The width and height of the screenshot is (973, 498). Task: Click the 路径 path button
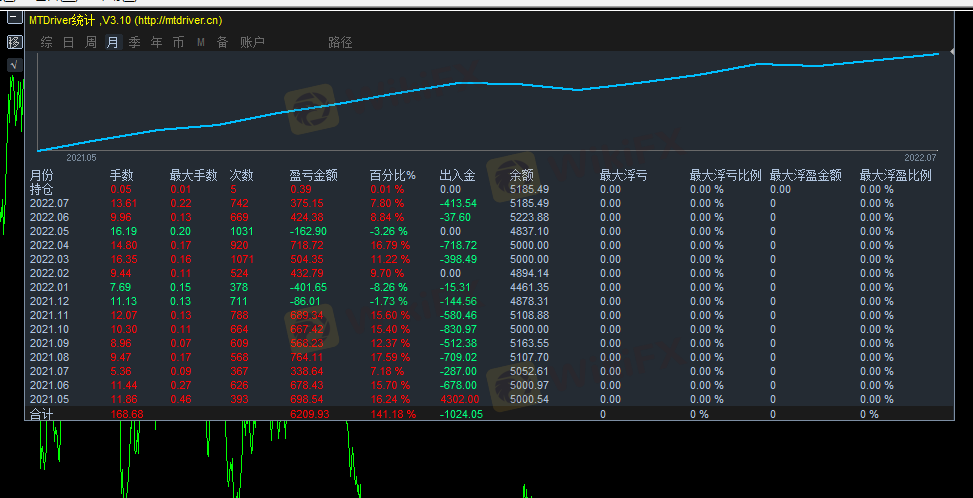click(x=340, y=42)
